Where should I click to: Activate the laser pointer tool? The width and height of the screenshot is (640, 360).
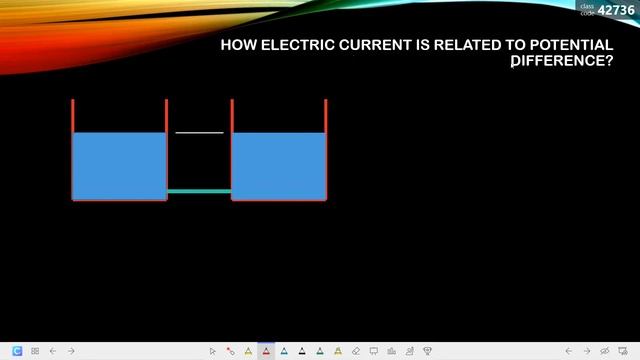tap(230, 351)
